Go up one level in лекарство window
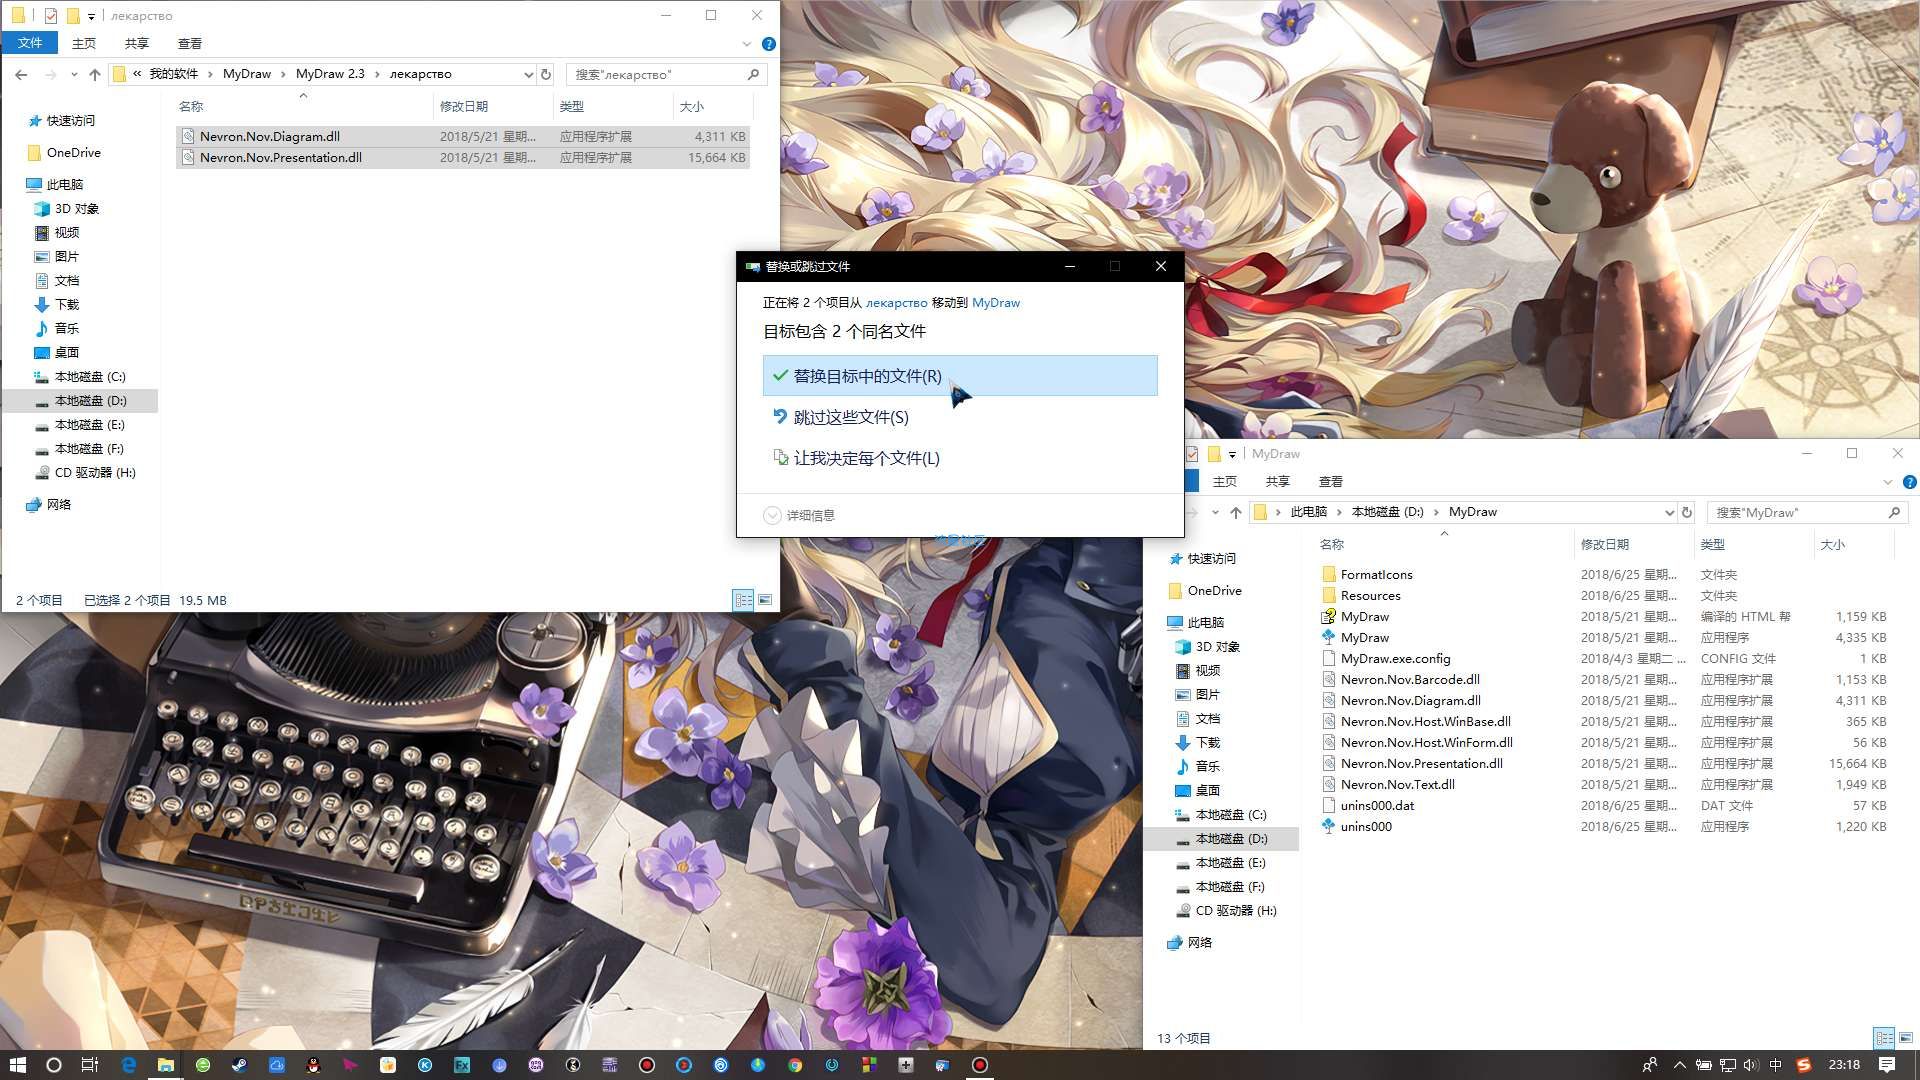This screenshot has width=1920, height=1080. [95, 74]
